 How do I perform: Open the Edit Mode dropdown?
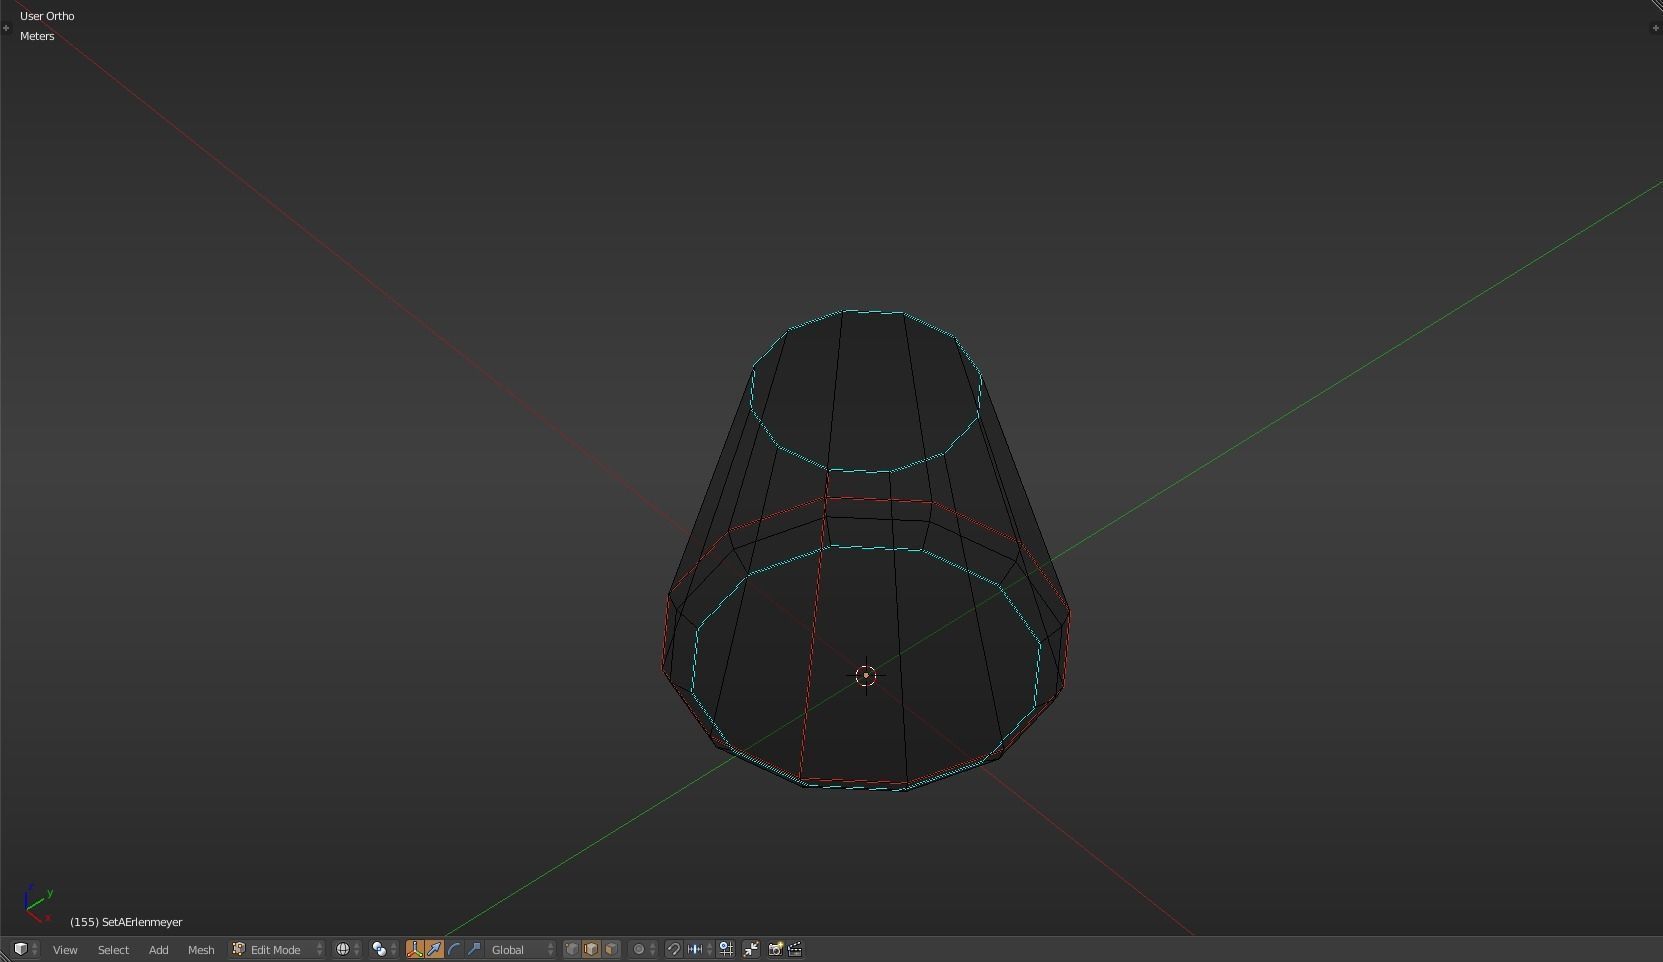[x=277, y=949]
